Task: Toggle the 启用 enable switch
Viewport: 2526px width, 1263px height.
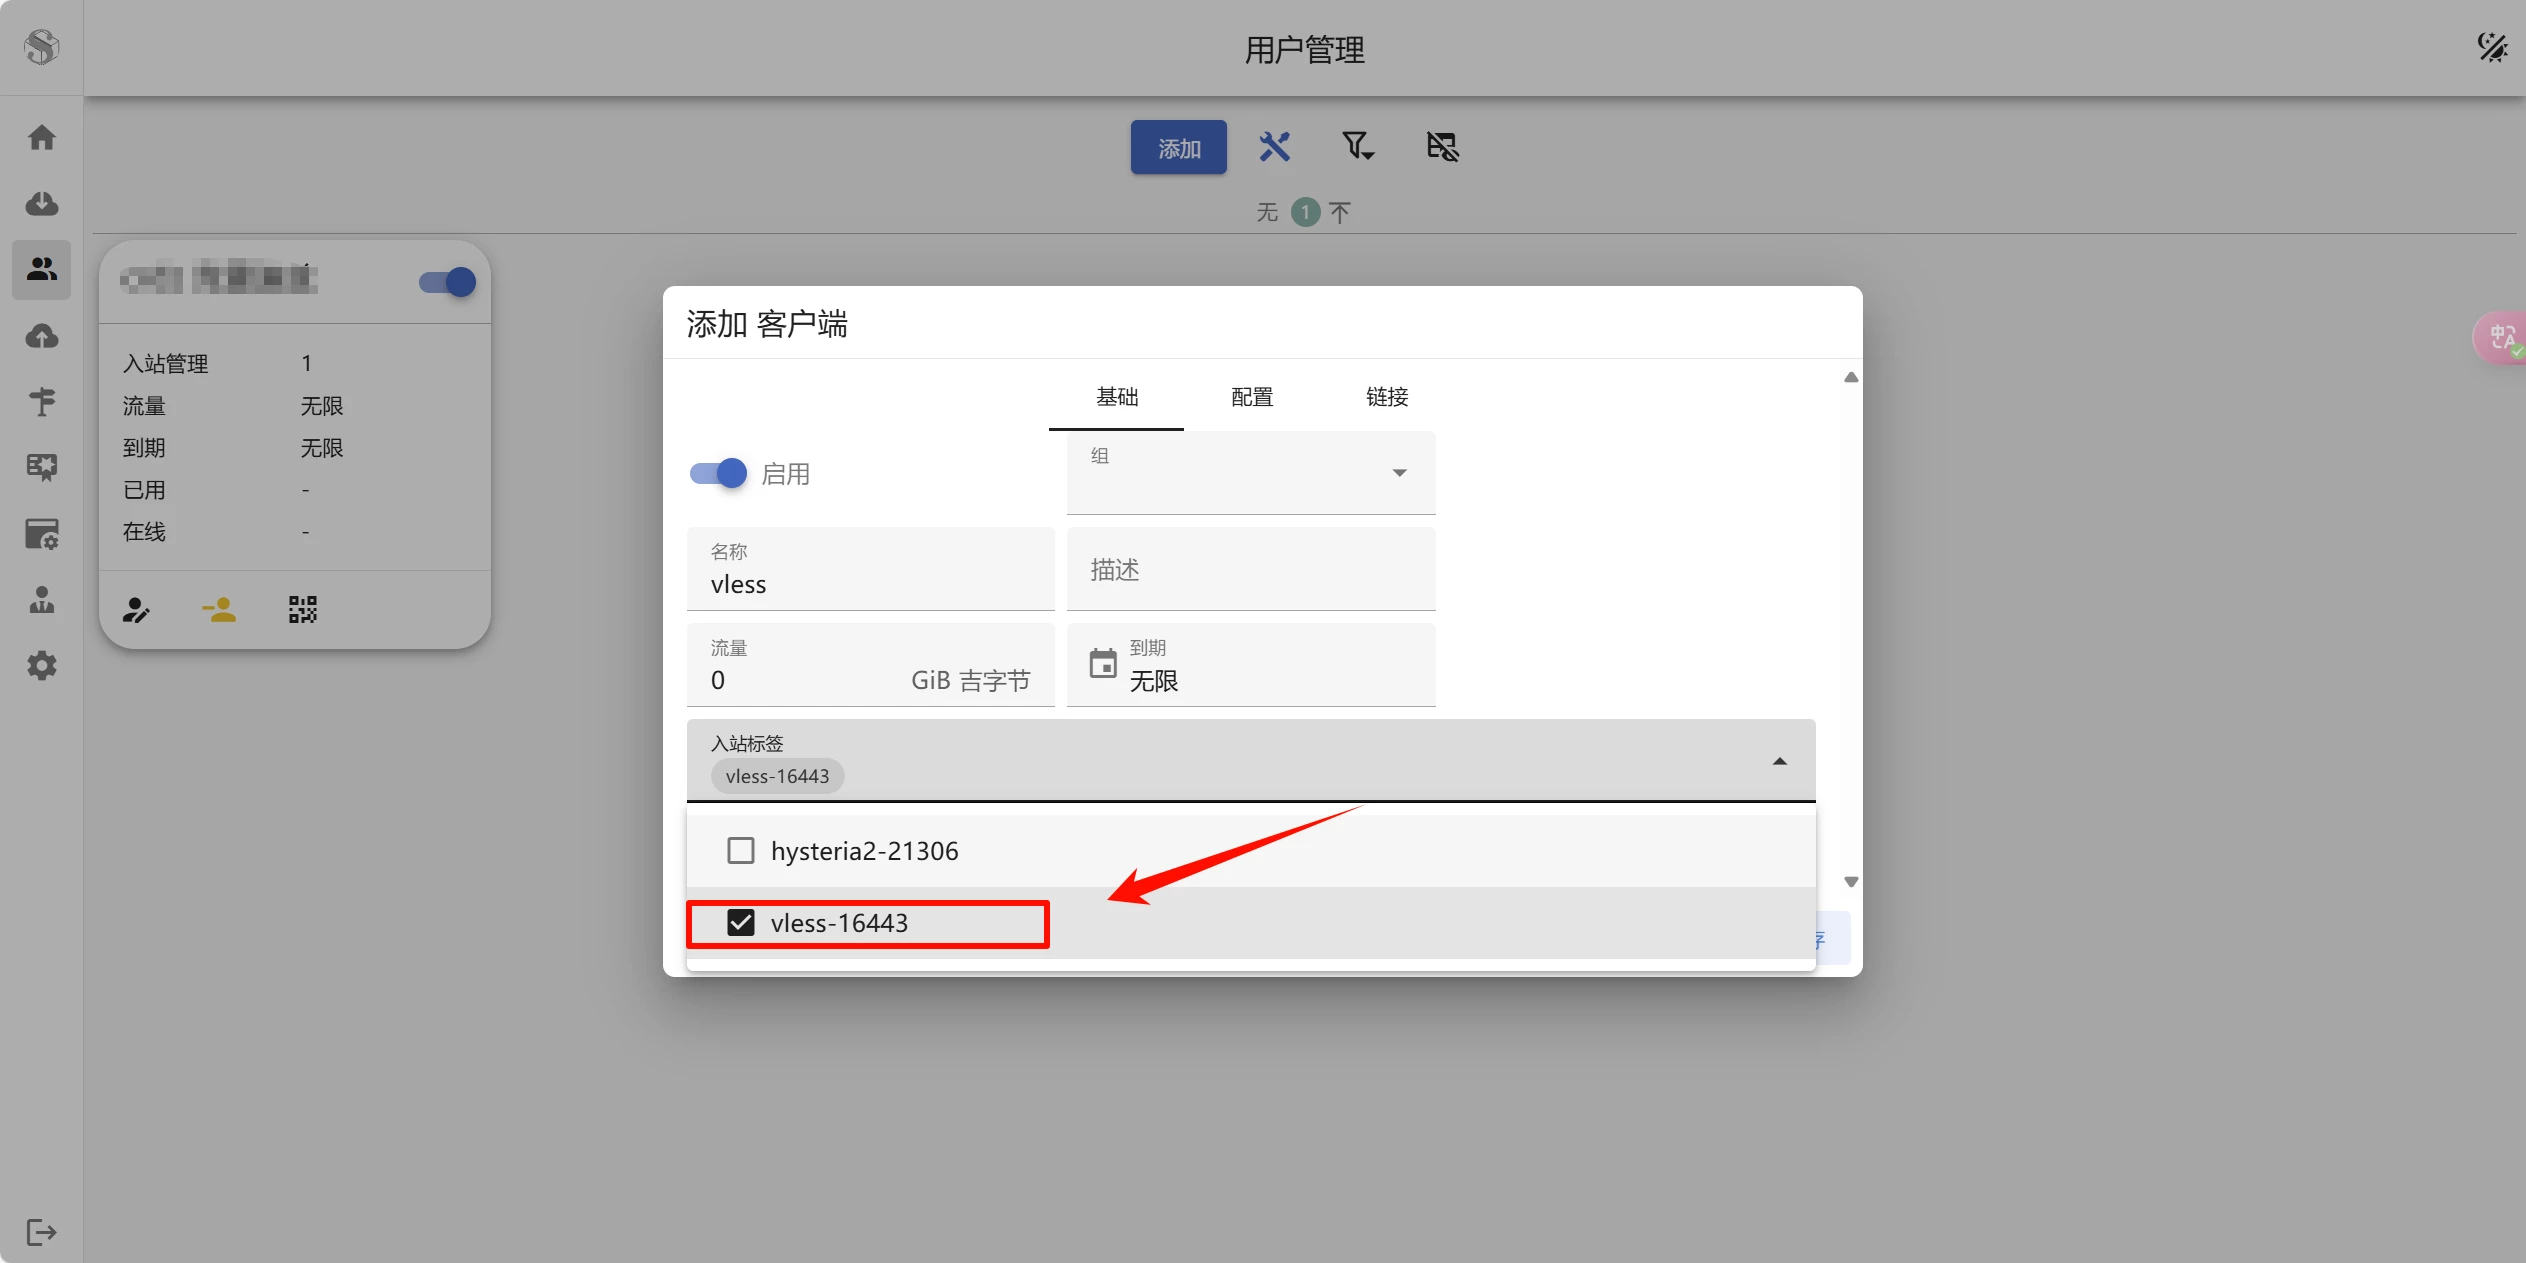Action: [x=719, y=473]
